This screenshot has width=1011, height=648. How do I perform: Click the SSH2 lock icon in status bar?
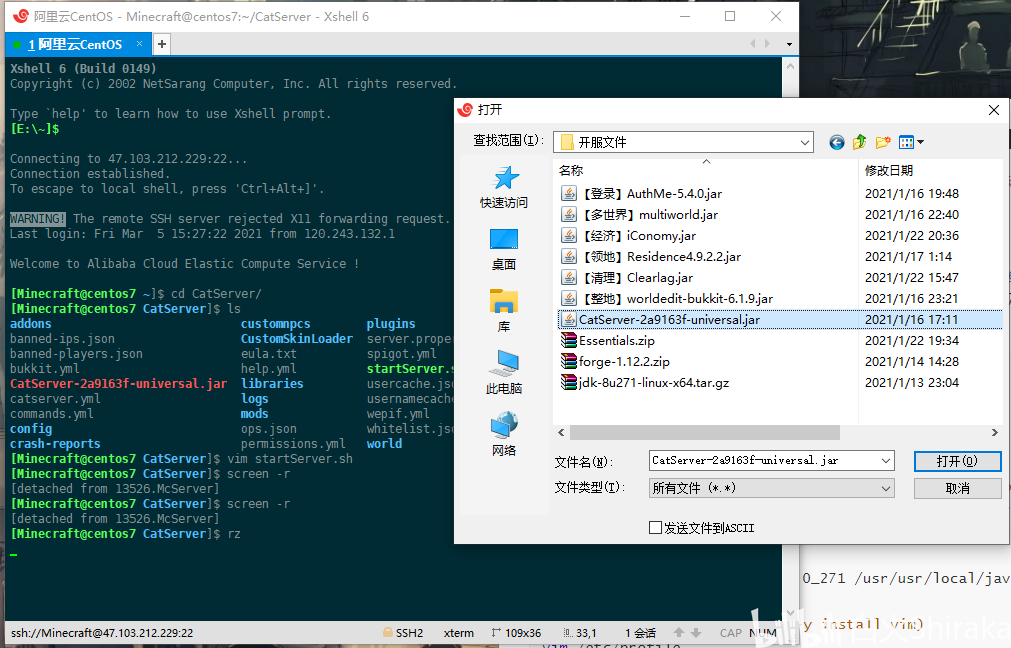click(388, 633)
